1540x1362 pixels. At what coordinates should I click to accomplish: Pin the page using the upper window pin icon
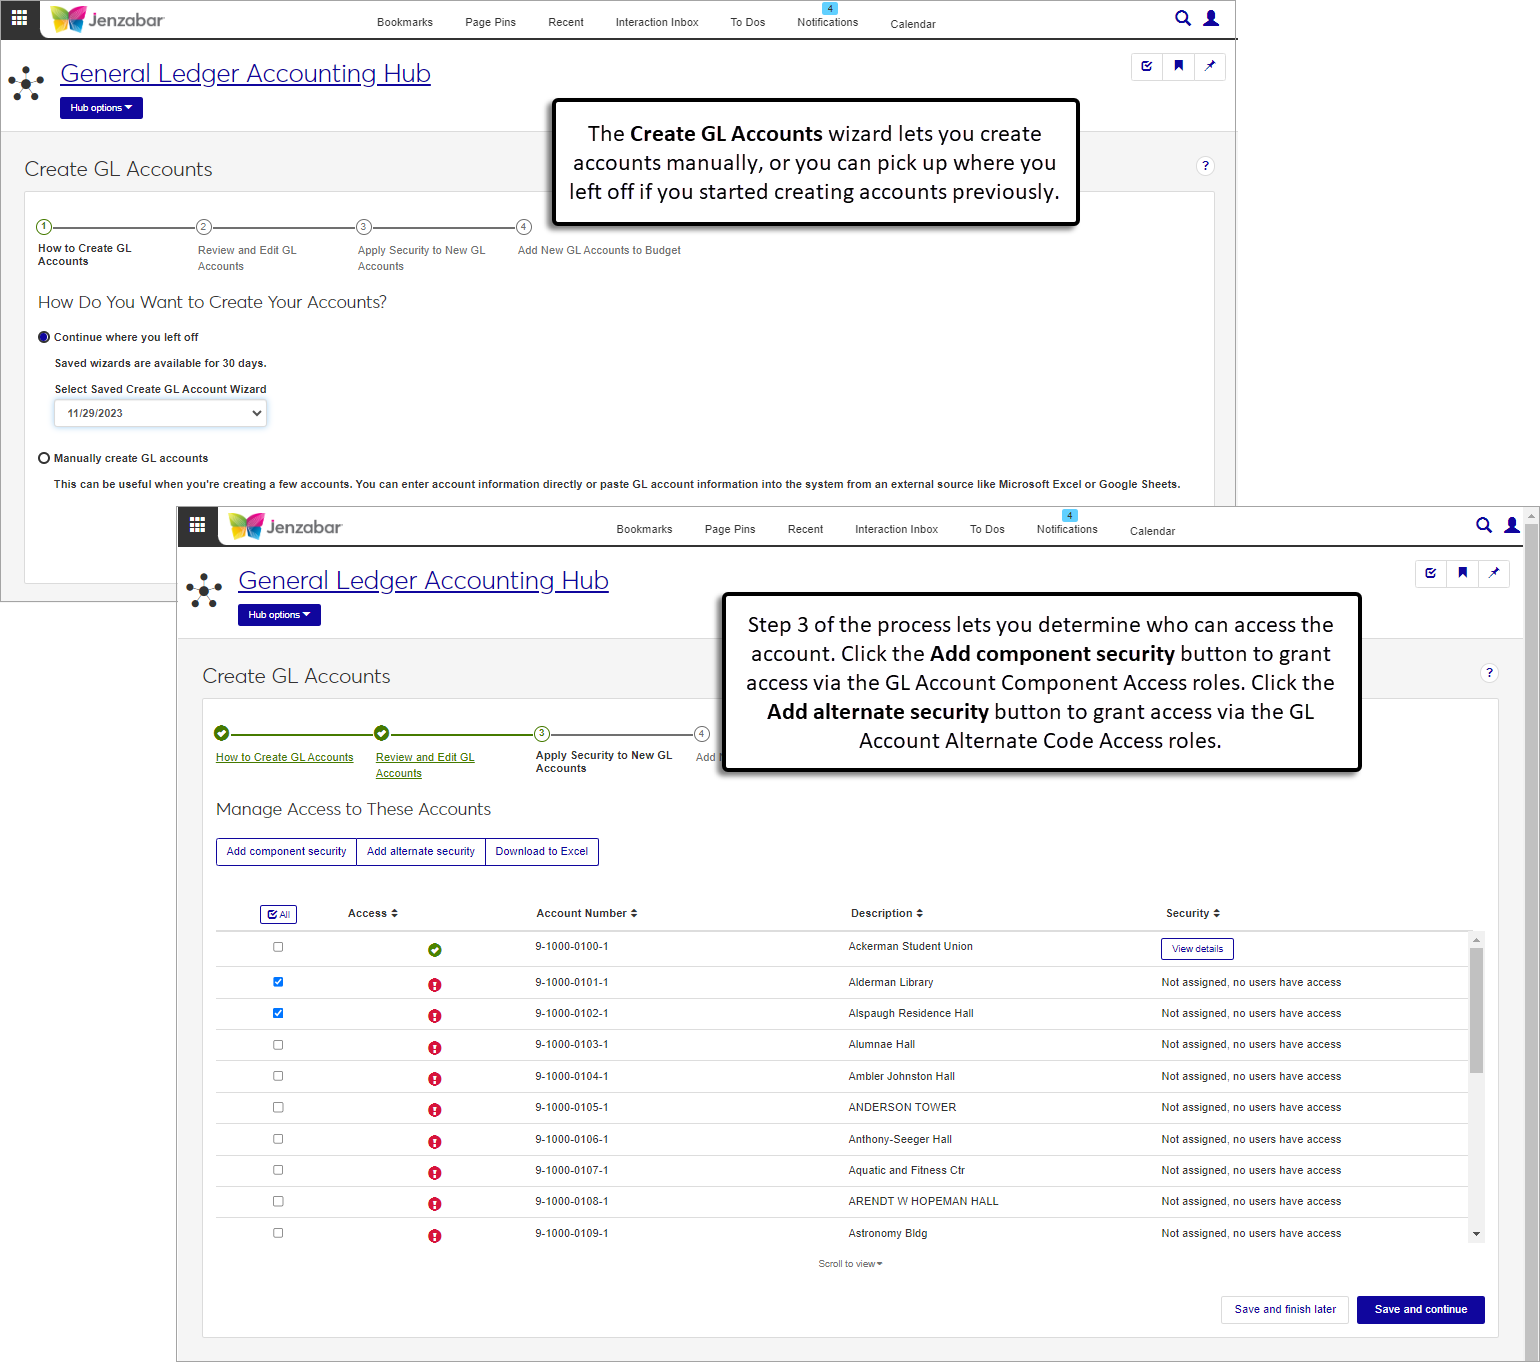click(1210, 66)
